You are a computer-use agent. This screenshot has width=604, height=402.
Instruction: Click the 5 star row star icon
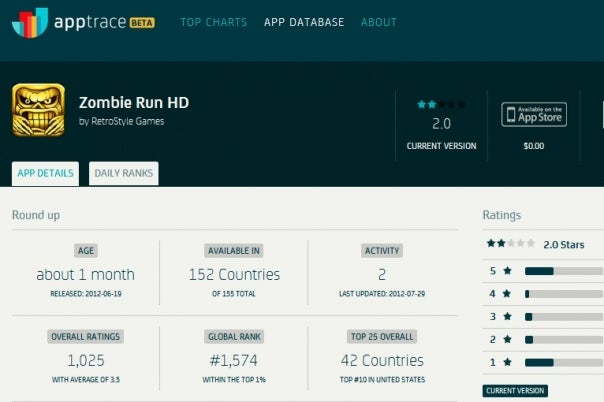(x=508, y=271)
